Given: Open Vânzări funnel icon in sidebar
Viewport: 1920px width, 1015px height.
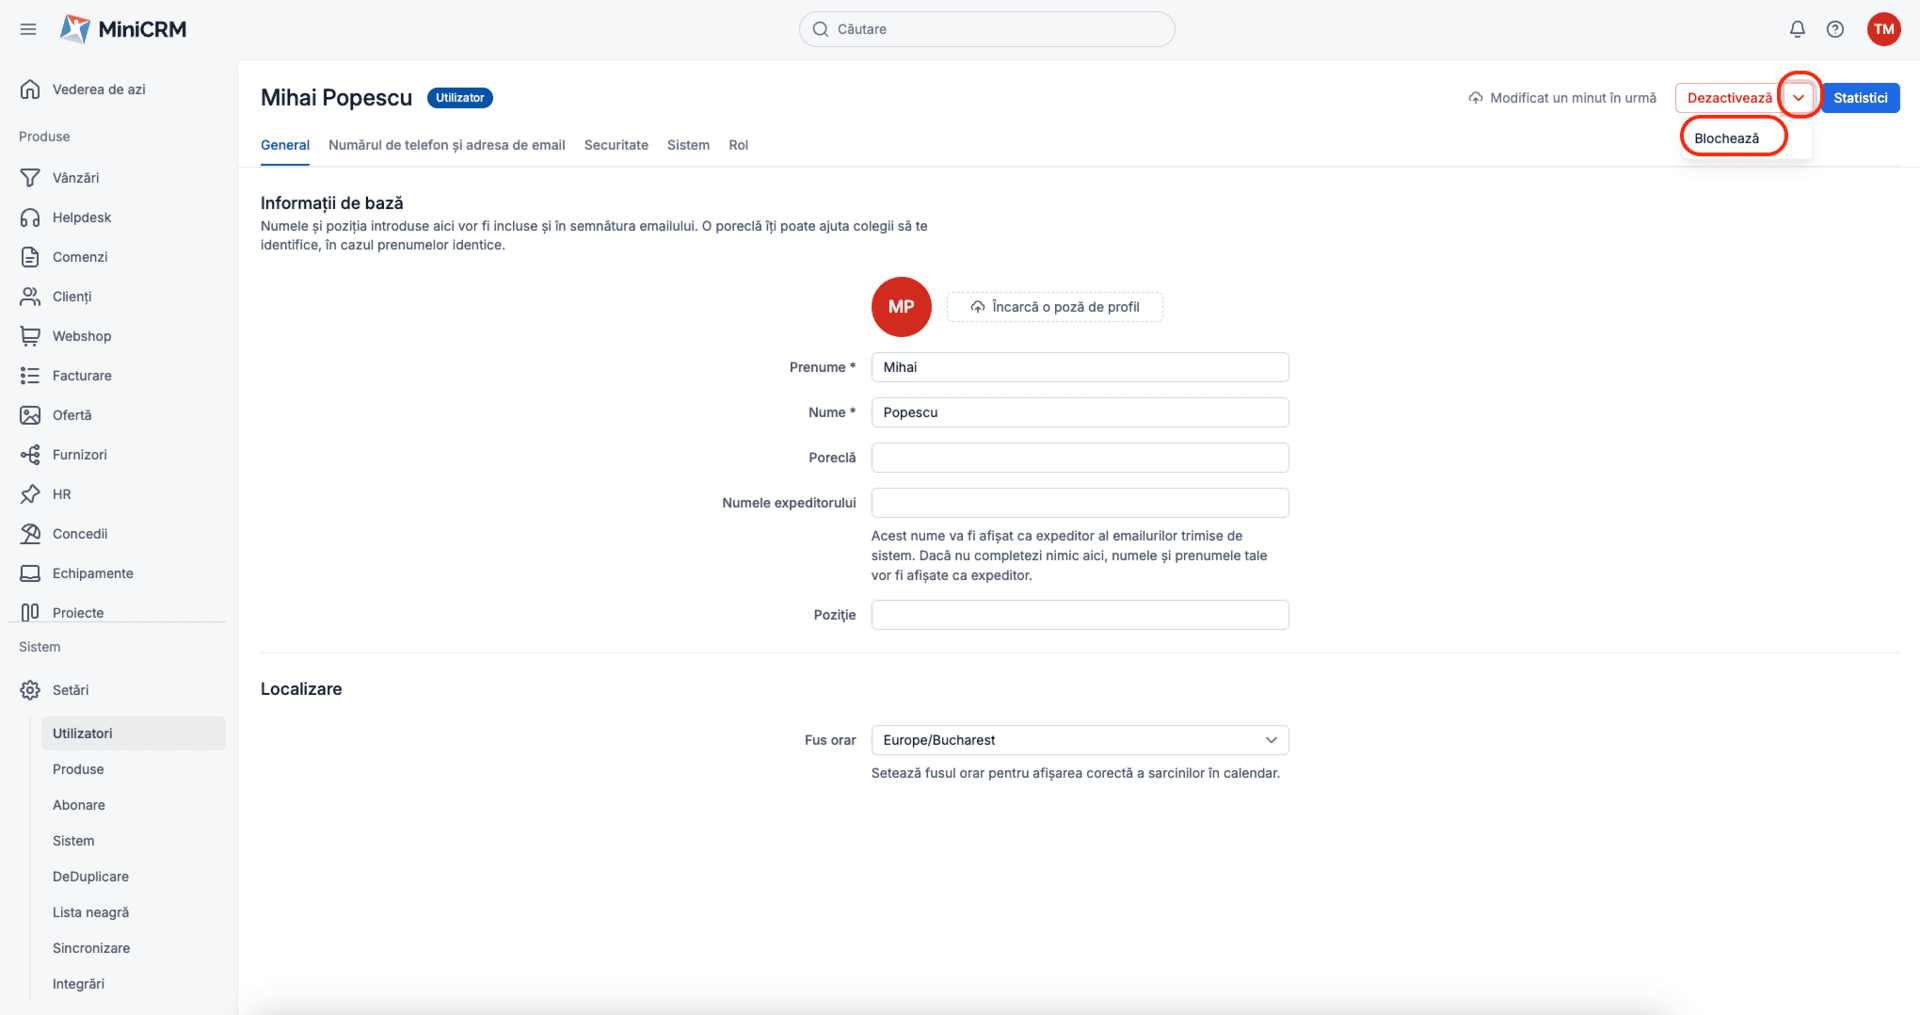Looking at the screenshot, I should [x=30, y=178].
